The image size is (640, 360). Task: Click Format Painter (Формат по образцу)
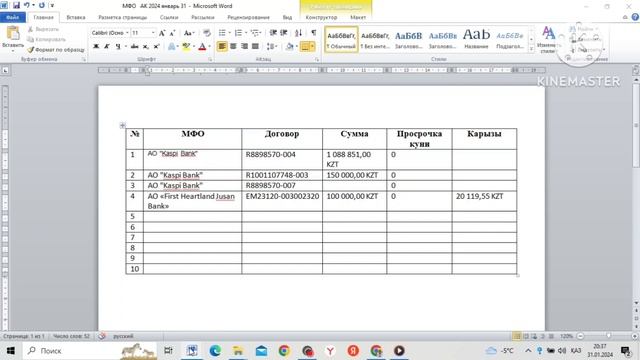pyautogui.click(x=56, y=50)
